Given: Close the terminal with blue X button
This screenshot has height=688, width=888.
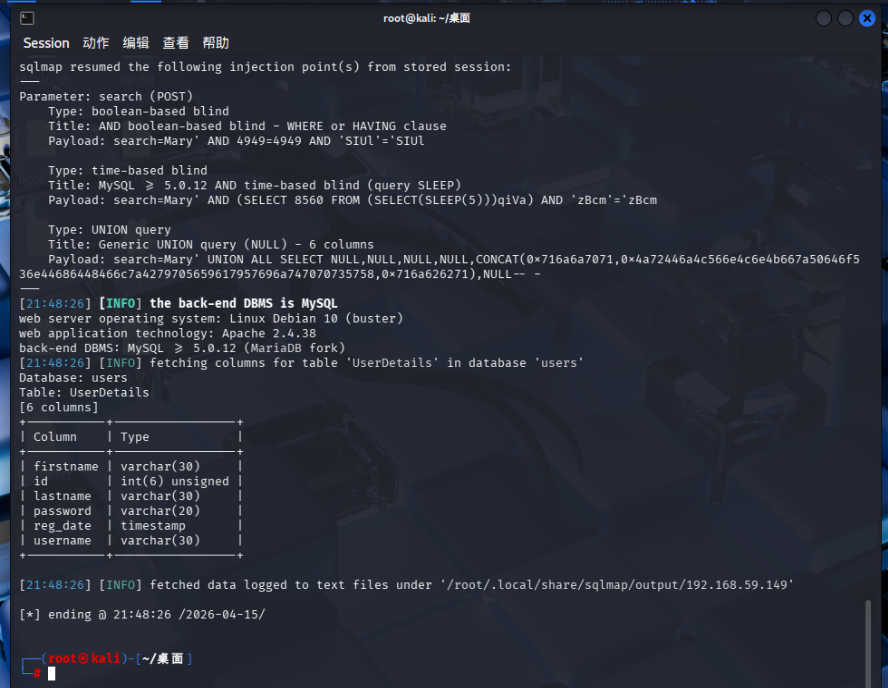Looking at the screenshot, I should coord(867,19).
